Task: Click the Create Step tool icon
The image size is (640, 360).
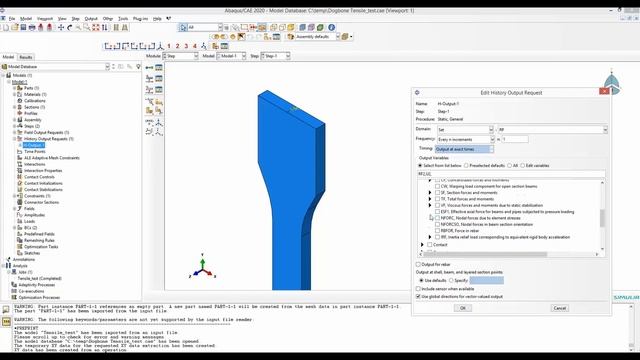Action: (149, 68)
